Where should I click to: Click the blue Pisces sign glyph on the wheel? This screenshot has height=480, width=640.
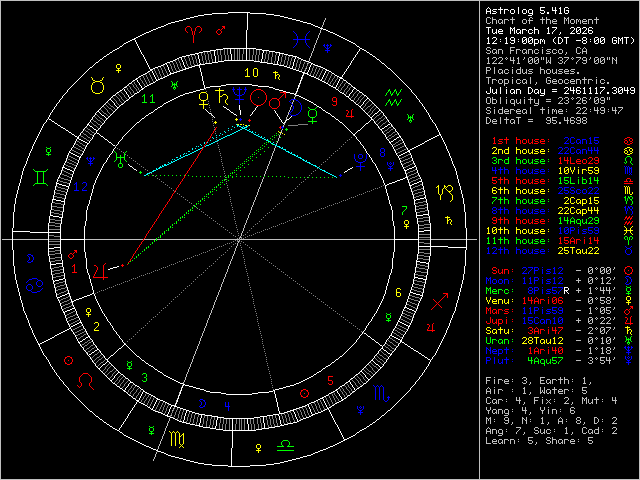click(302, 39)
